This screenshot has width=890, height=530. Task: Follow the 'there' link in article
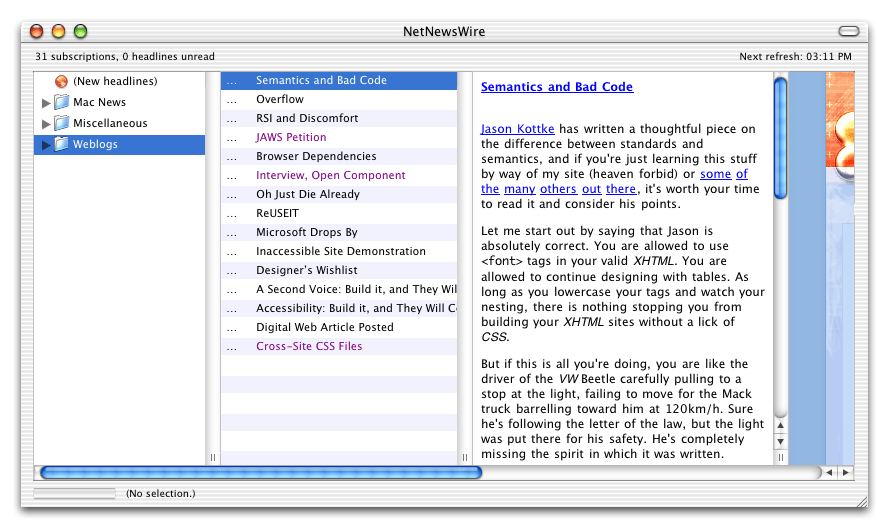coord(621,189)
